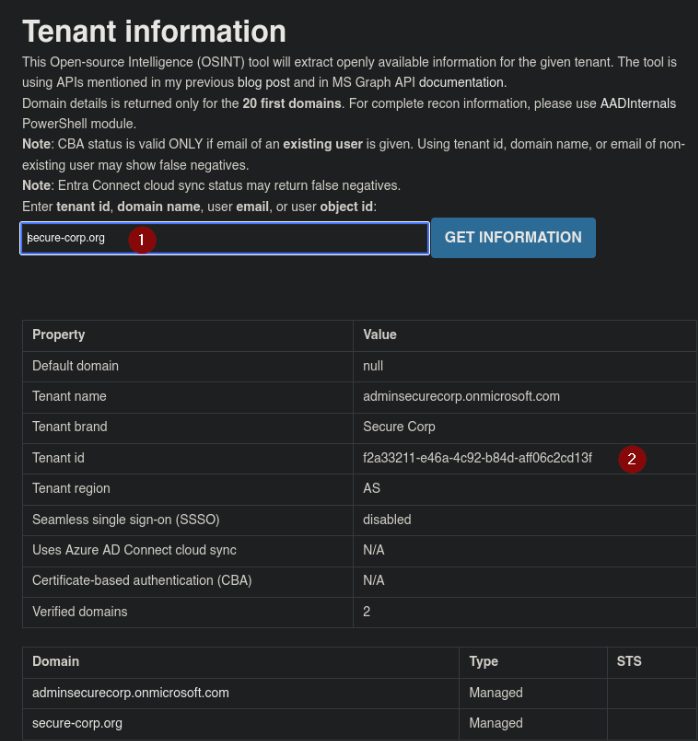Click the Property column header
The height and width of the screenshot is (741, 698).
59,334
